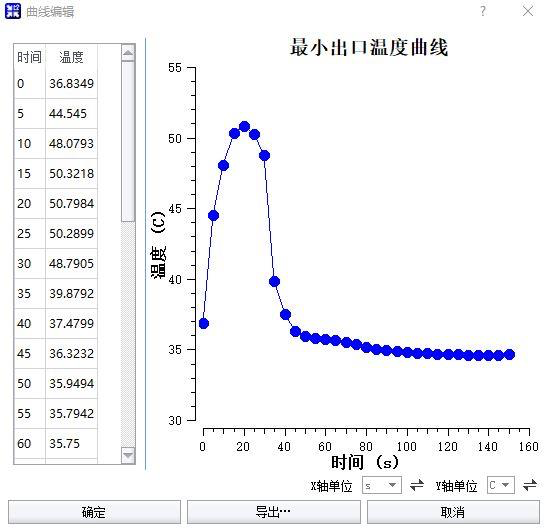Select the temperature cell 36.8349

click(x=71, y=84)
